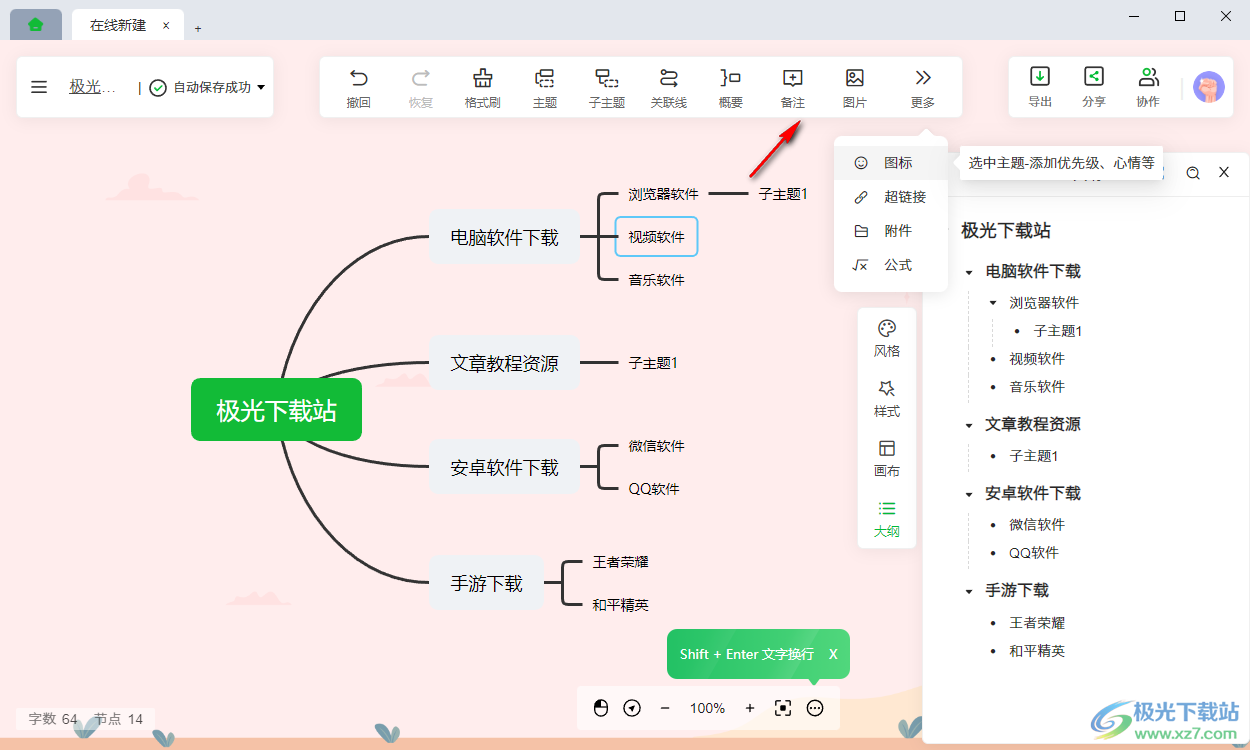Select the 安卓软件下载 node on canvas

pos(504,467)
